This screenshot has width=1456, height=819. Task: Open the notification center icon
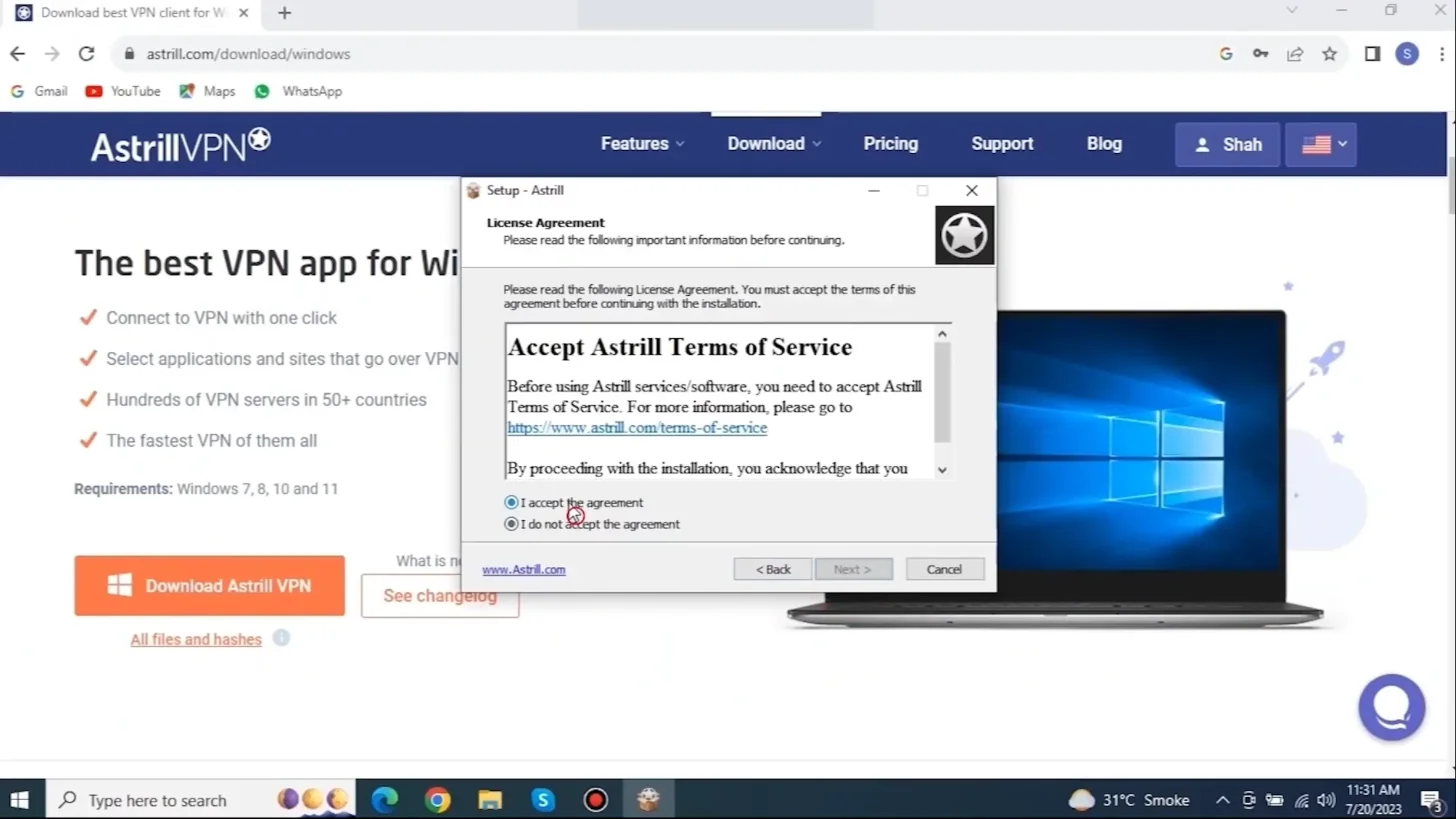(x=1430, y=800)
